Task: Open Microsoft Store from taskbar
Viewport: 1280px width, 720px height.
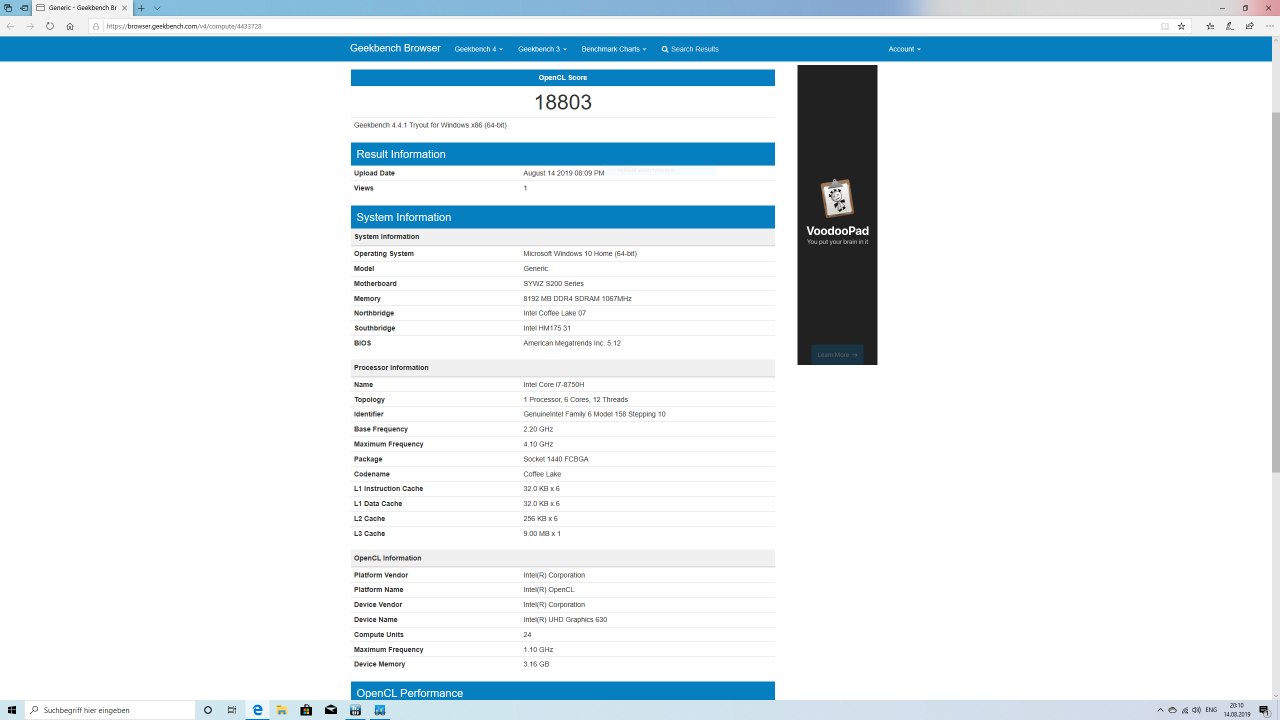Action: pyautogui.click(x=306, y=710)
